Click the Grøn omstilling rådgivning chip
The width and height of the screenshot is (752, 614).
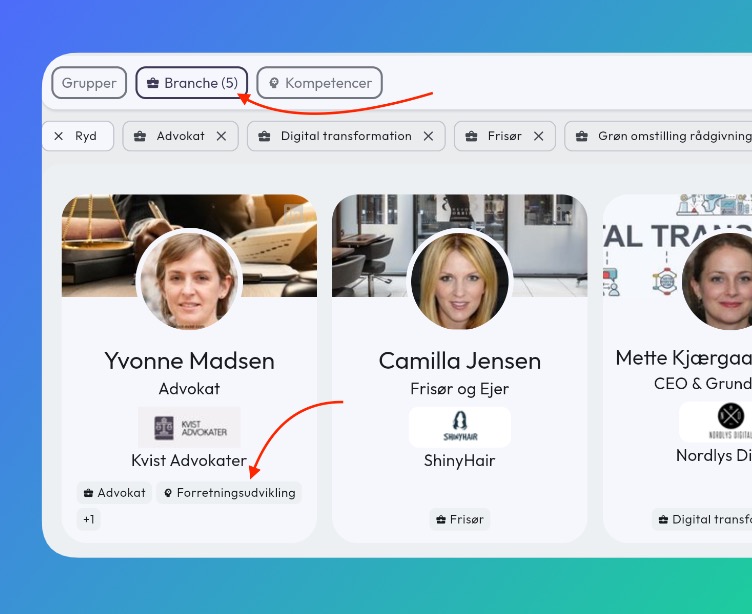pos(658,136)
